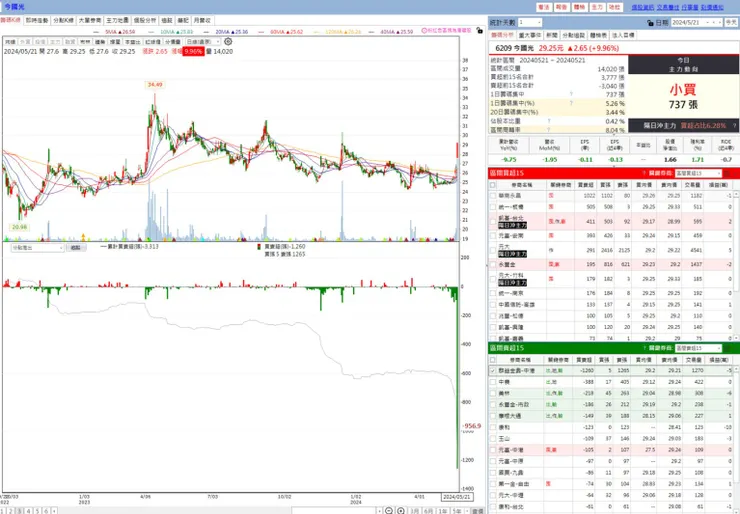Check the 群益金鼎-中港 broker checkbox
The width and height of the screenshot is (740, 514).
click(x=493, y=371)
